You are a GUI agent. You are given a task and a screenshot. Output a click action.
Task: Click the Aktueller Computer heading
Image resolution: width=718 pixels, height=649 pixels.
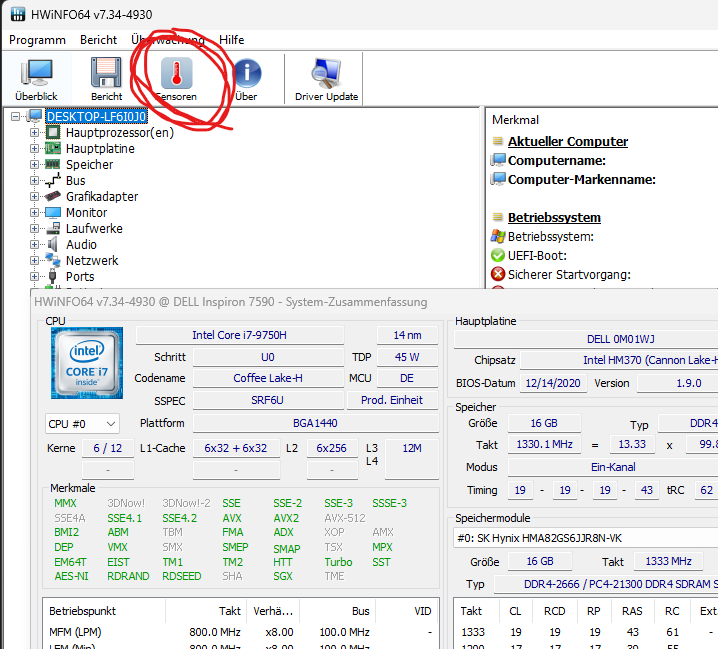pos(568,142)
